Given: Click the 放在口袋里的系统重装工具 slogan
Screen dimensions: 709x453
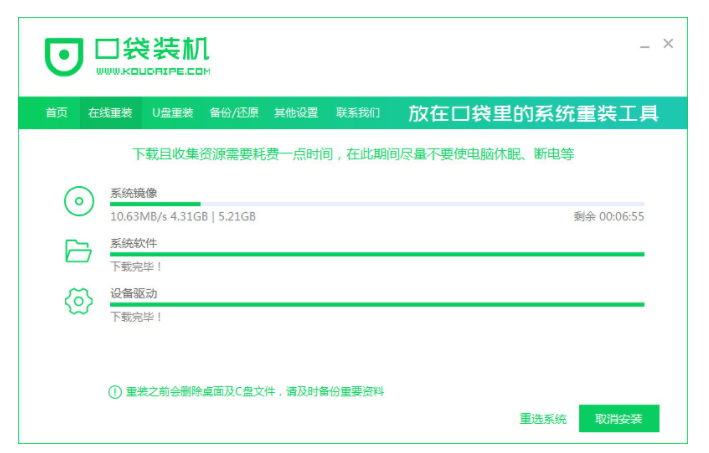Looking at the screenshot, I should click(533, 113).
